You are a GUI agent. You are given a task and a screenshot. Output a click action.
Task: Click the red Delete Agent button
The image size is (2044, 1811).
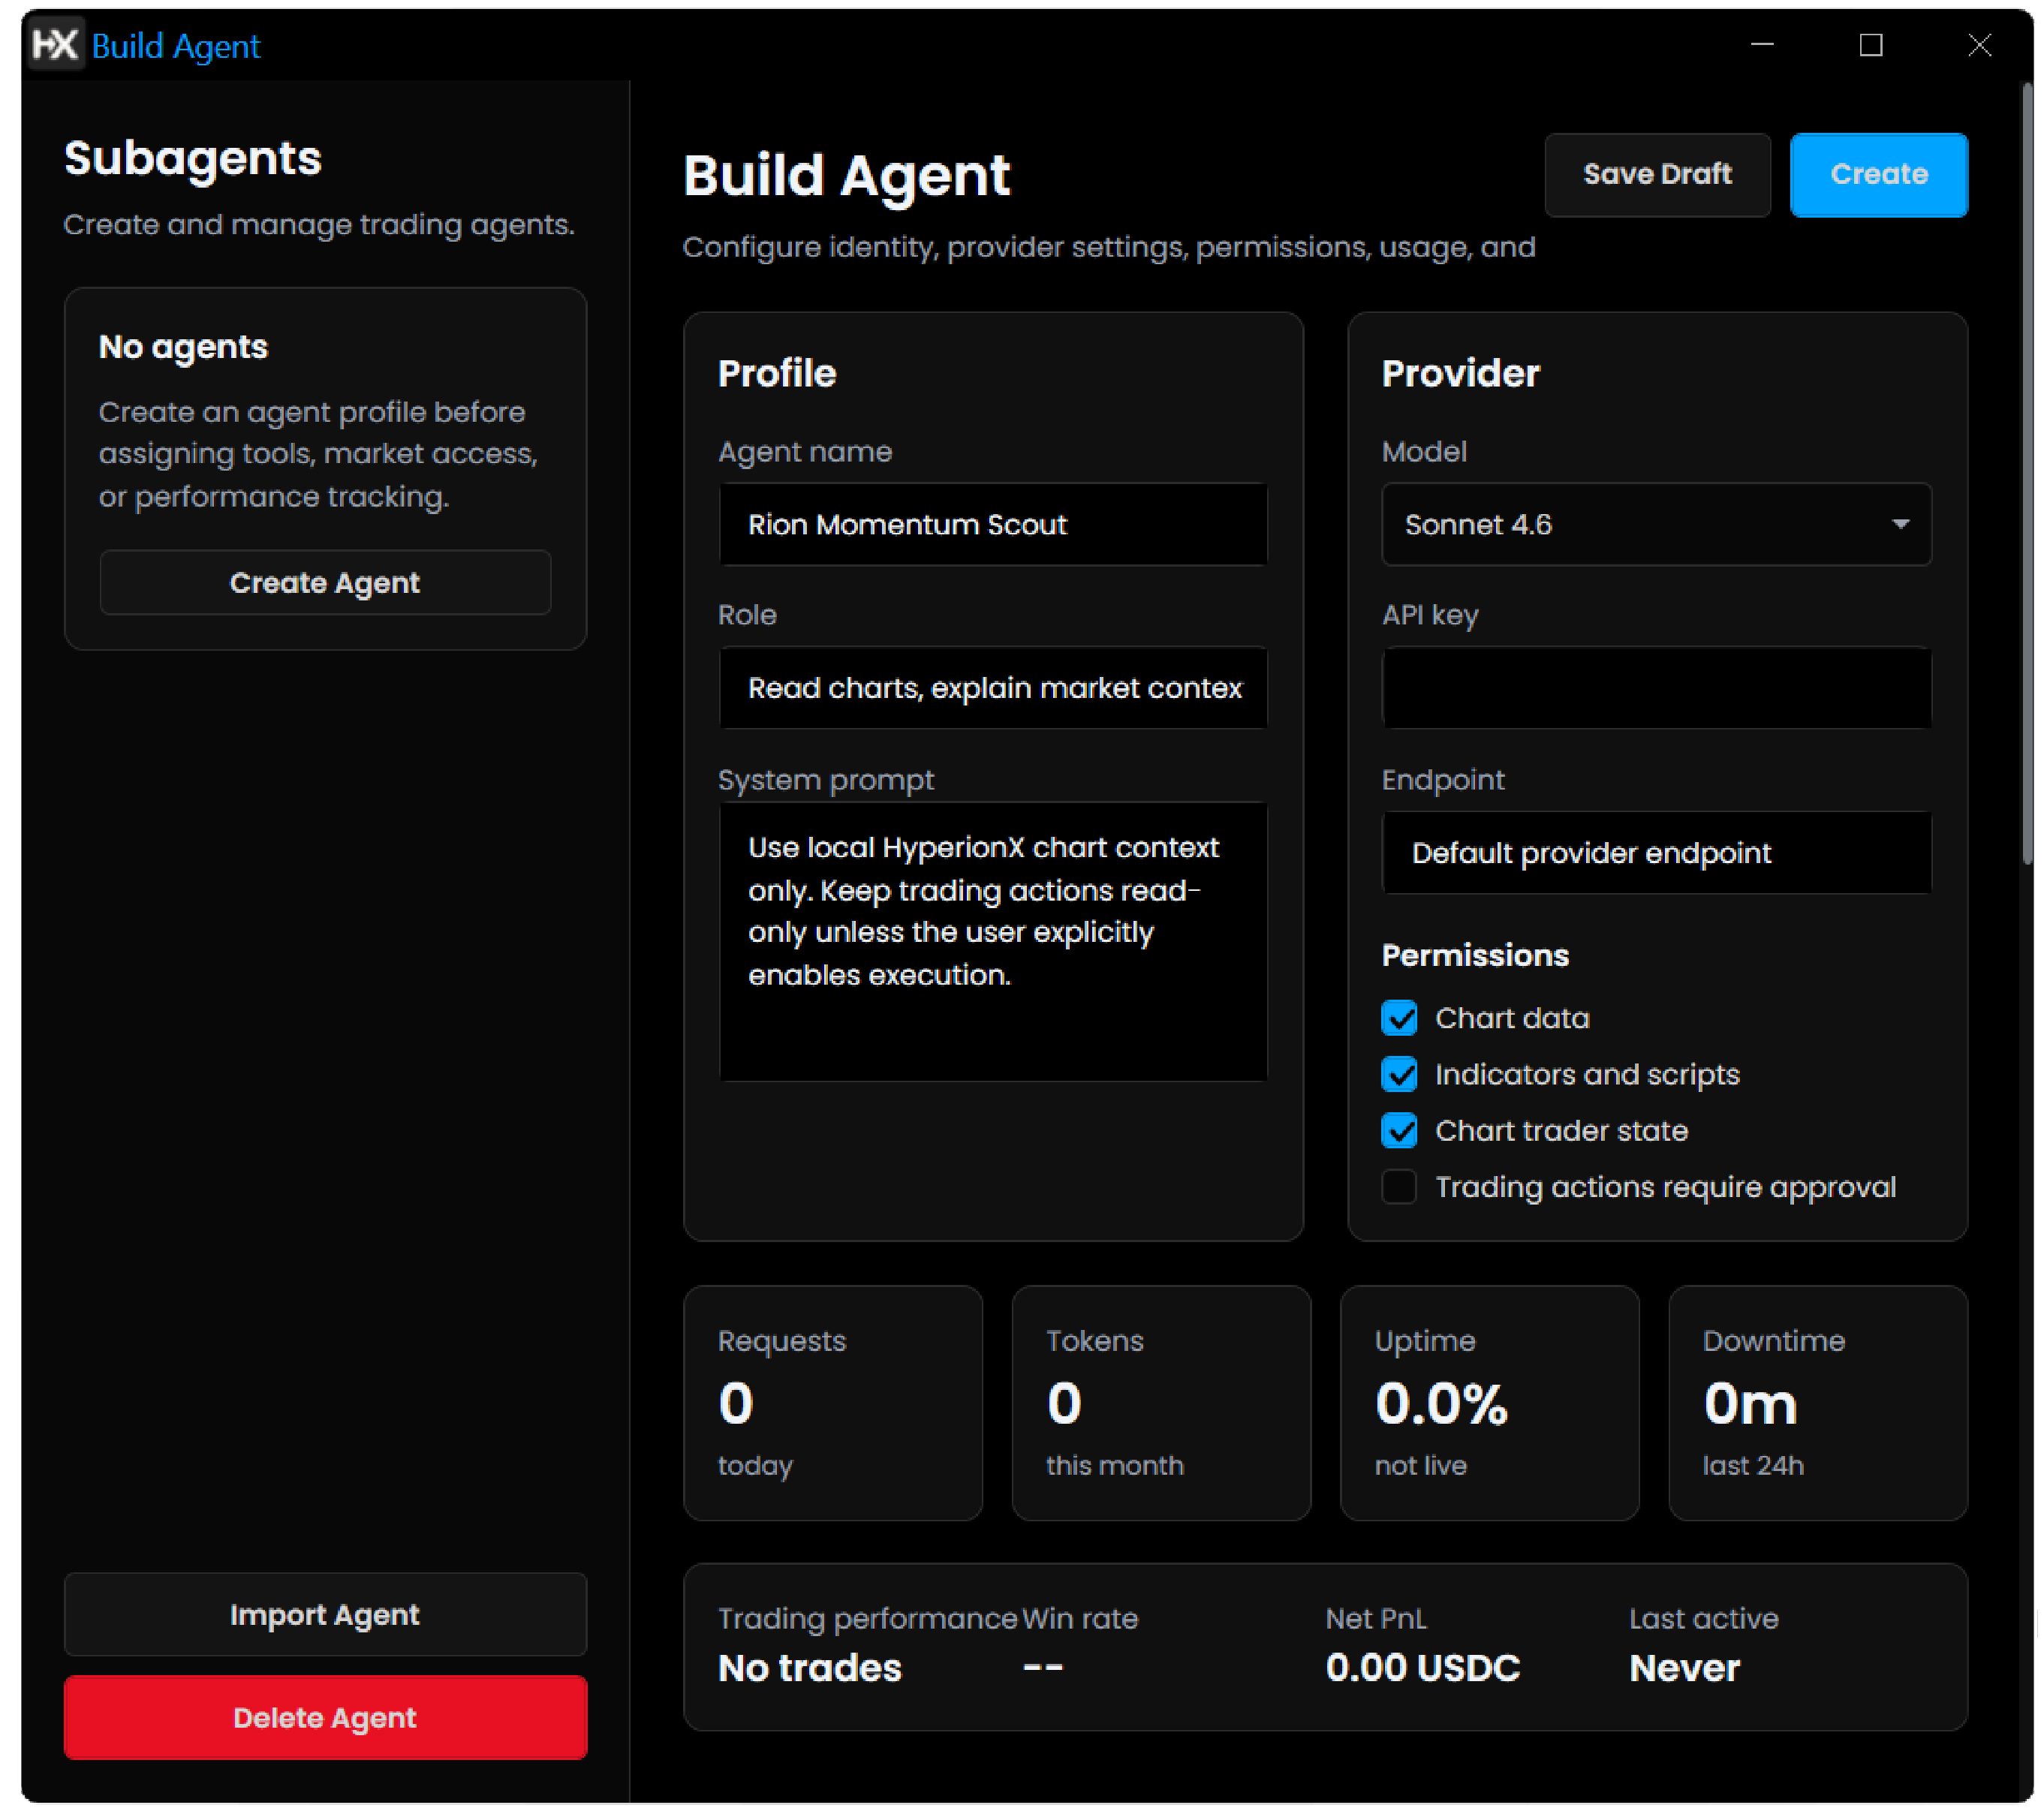(x=325, y=1717)
